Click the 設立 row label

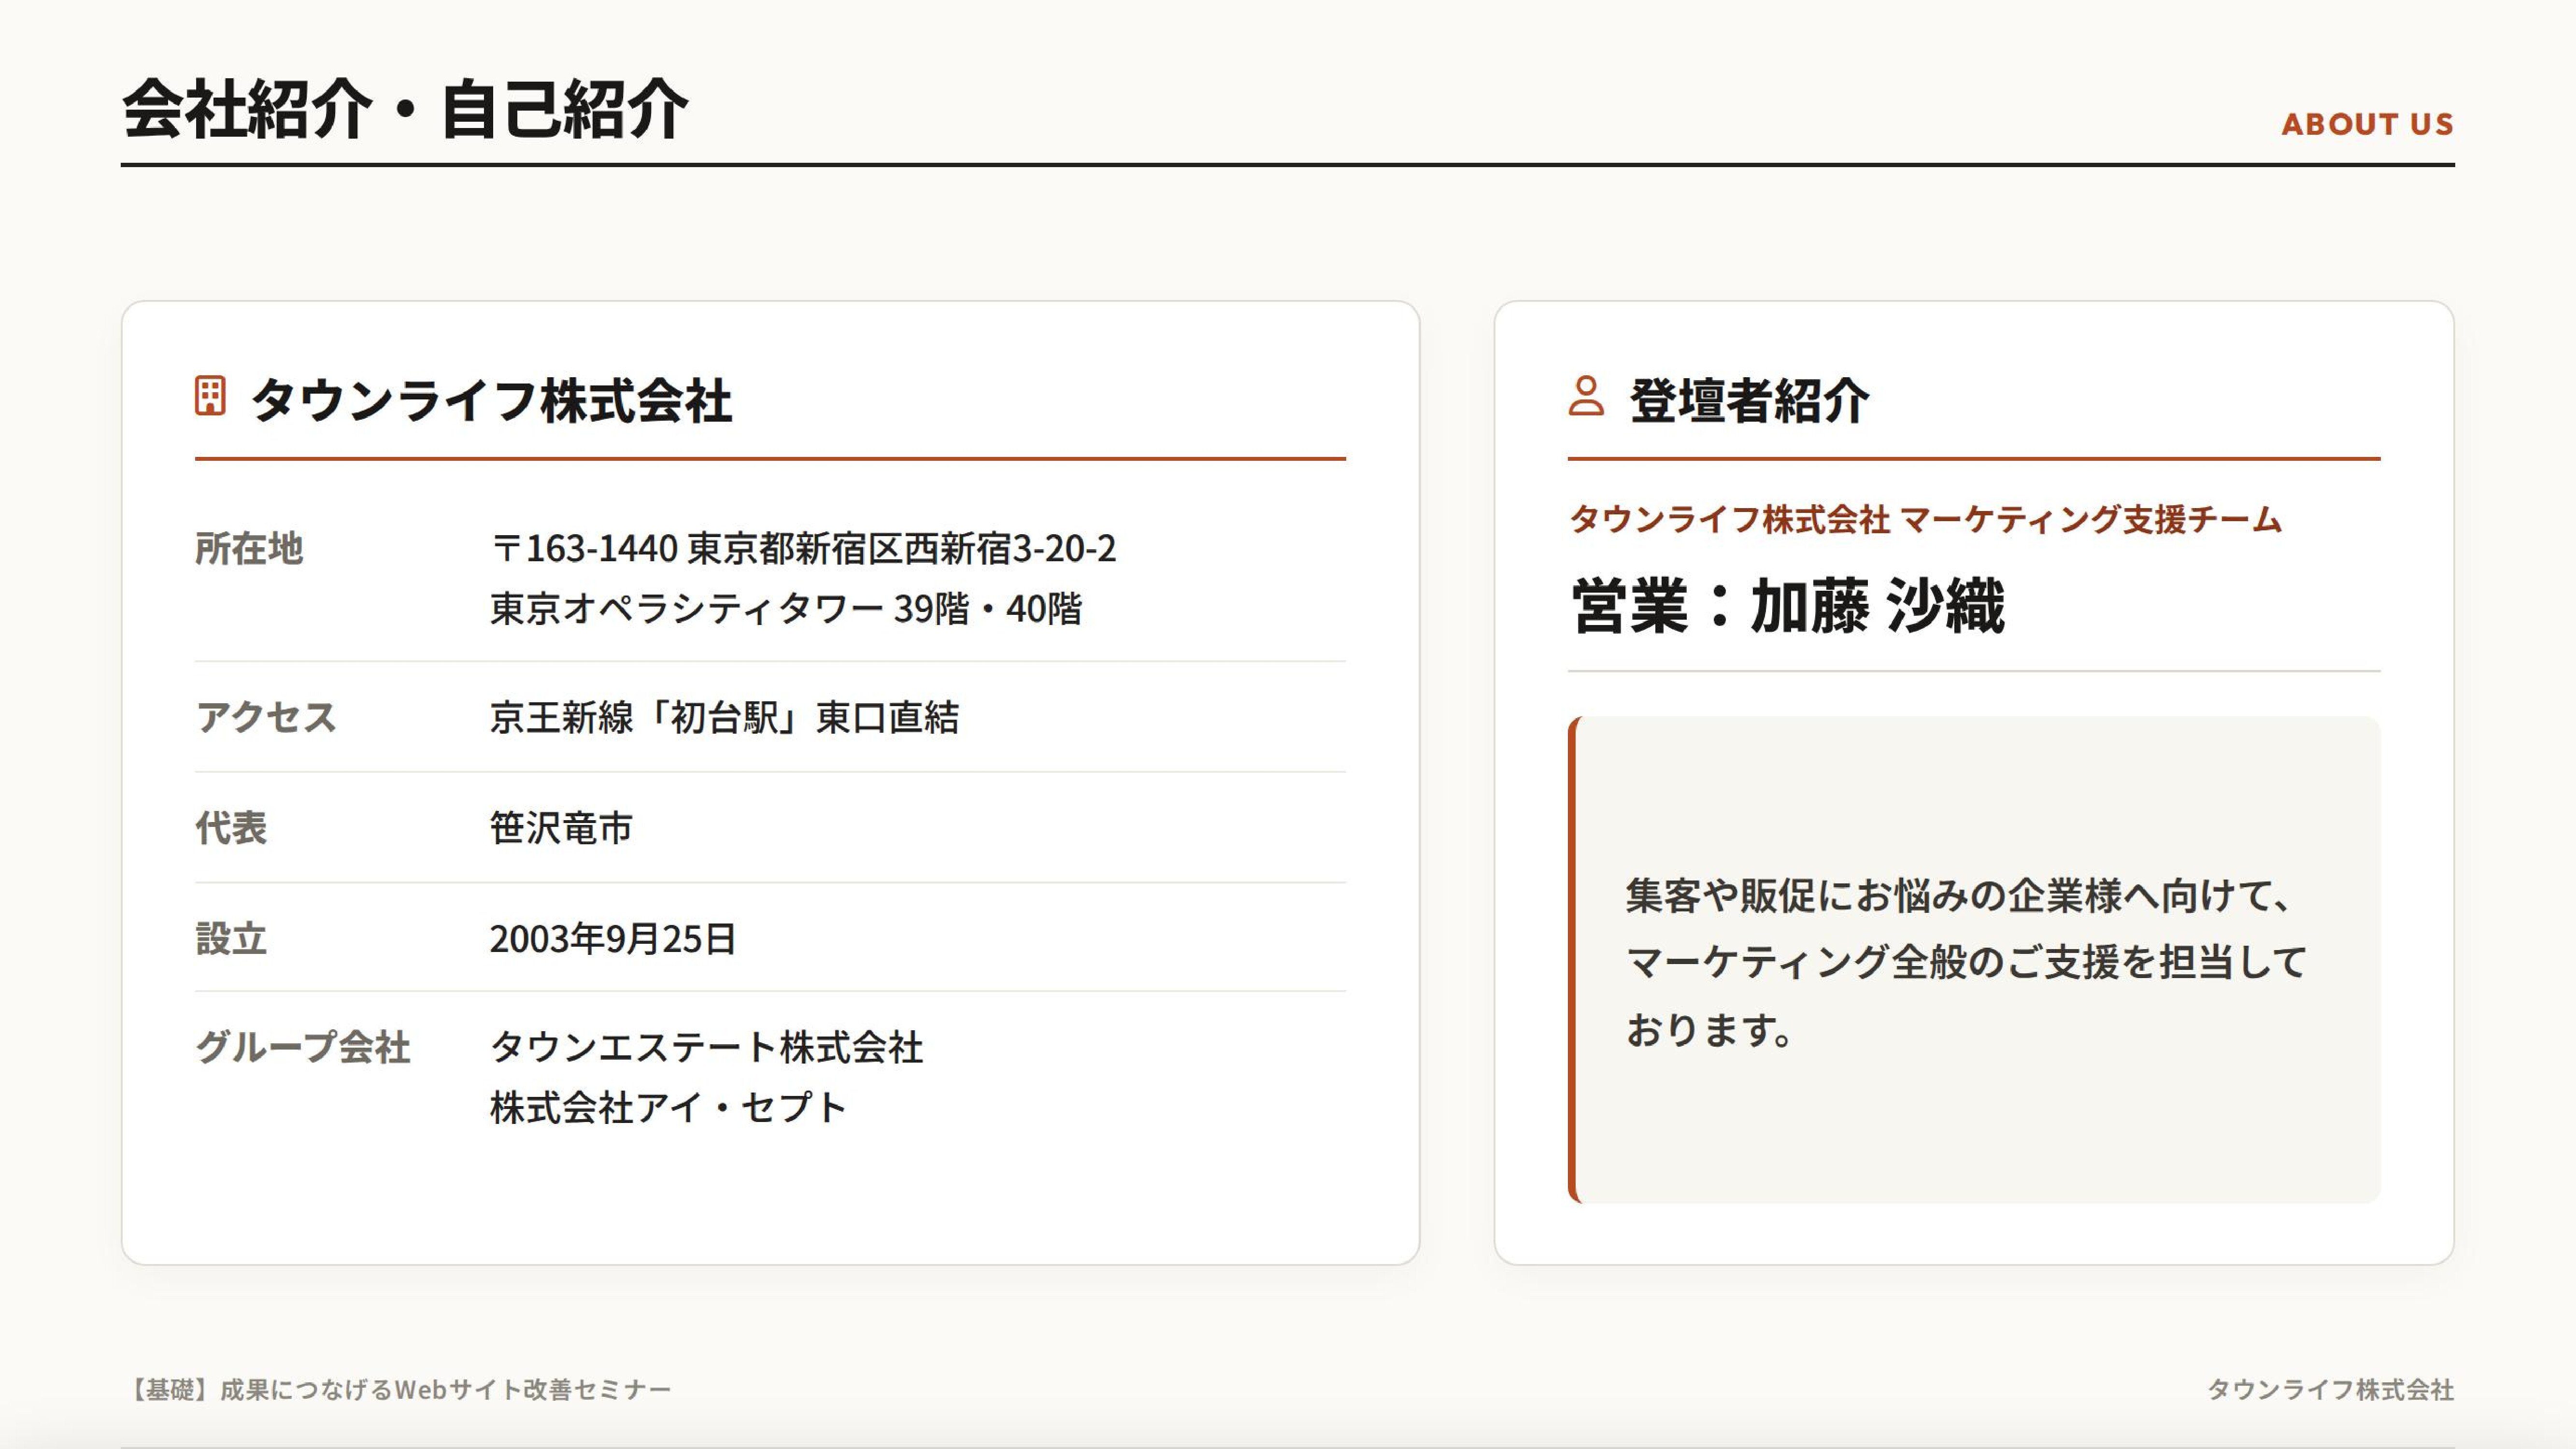tap(231, 939)
